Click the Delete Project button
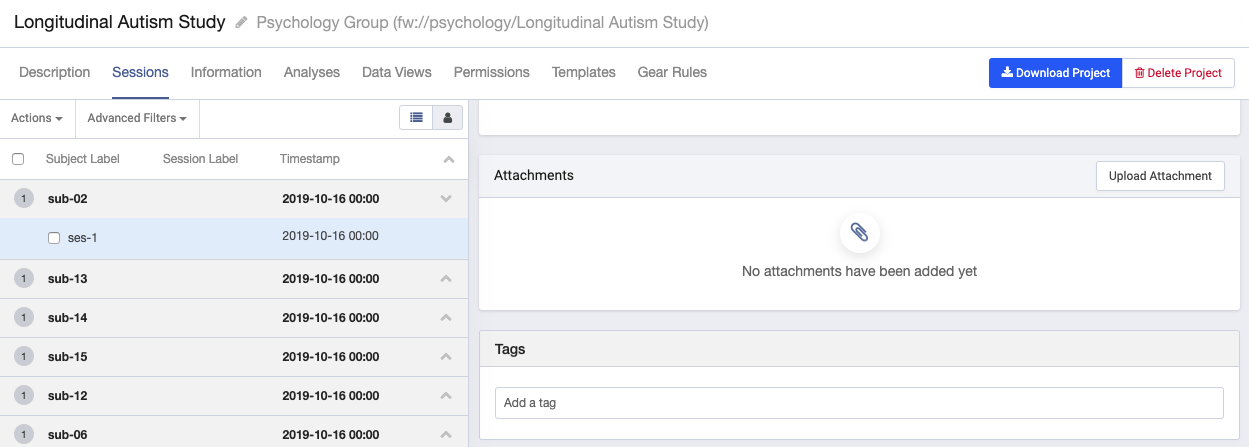The image size is (1249, 447). [x=1178, y=73]
